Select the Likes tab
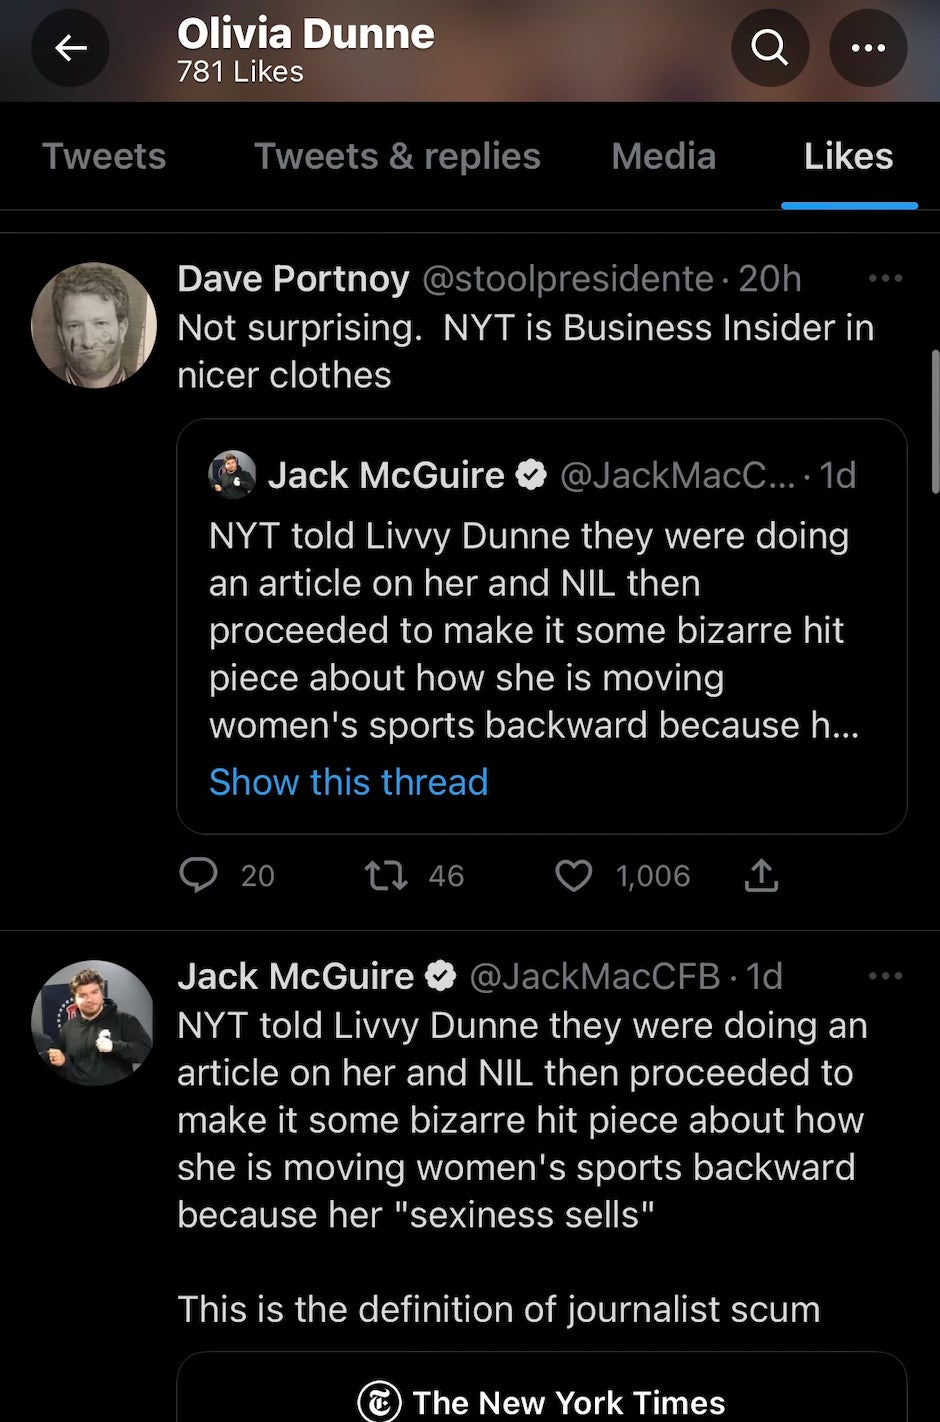This screenshot has height=1422, width=940. click(848, 156)
